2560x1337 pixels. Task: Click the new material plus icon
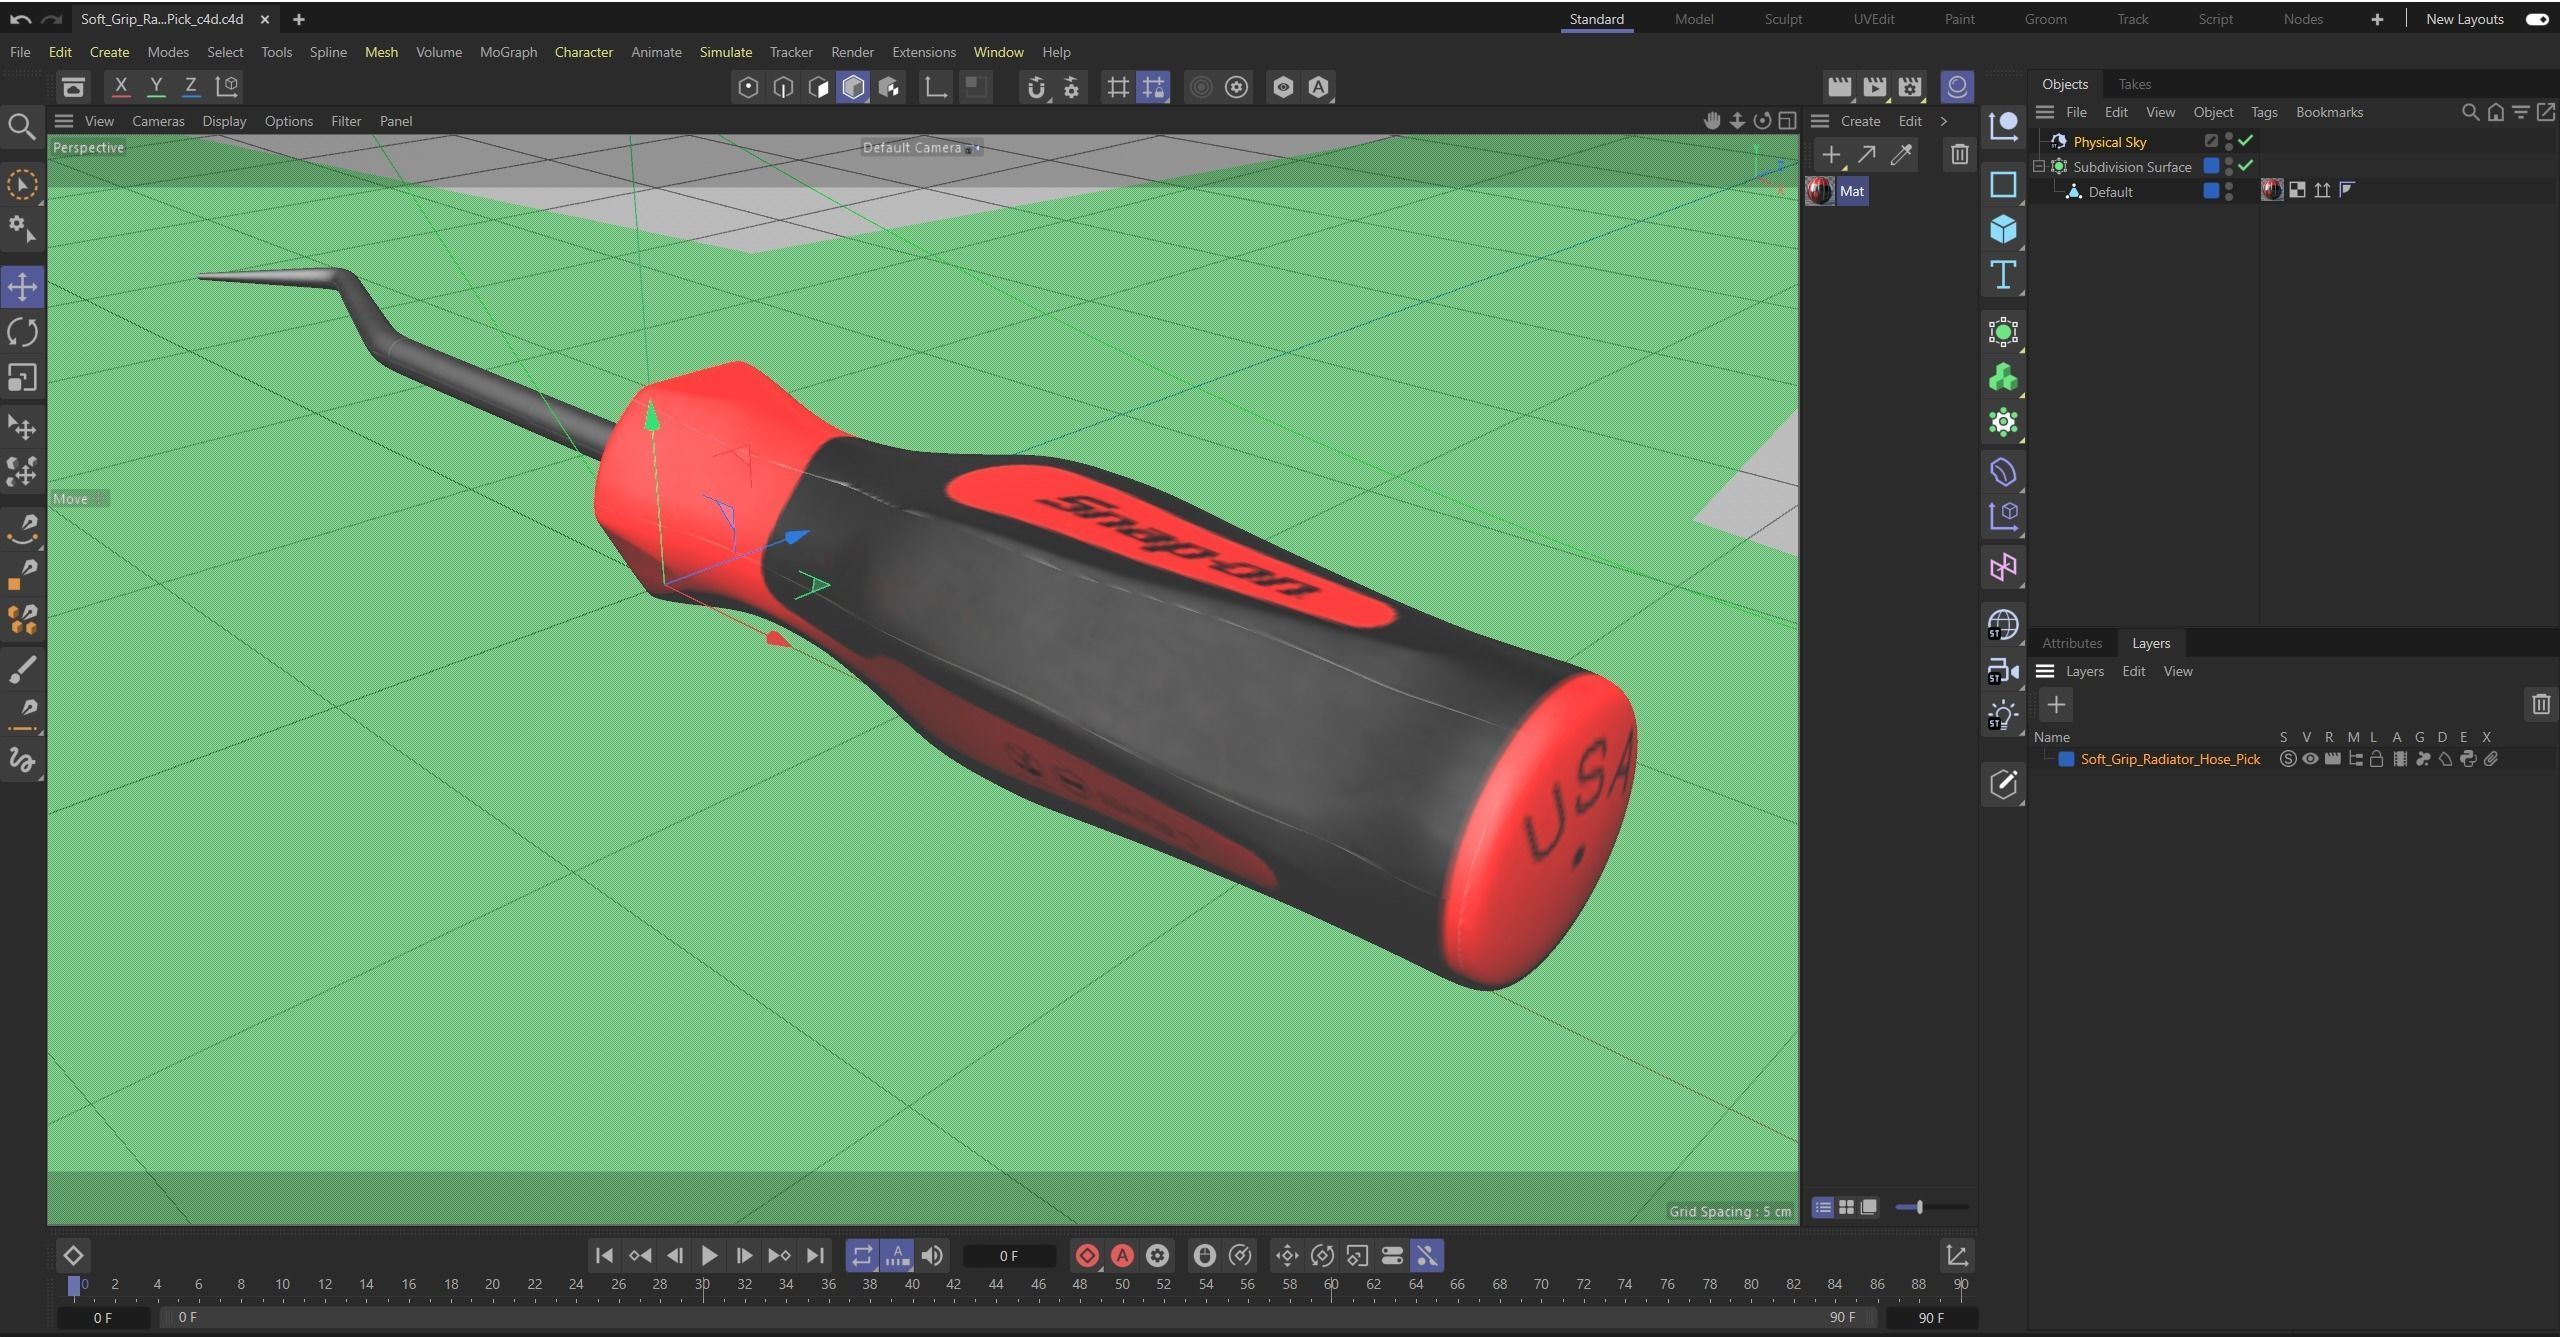click(x=1831, y=155)
